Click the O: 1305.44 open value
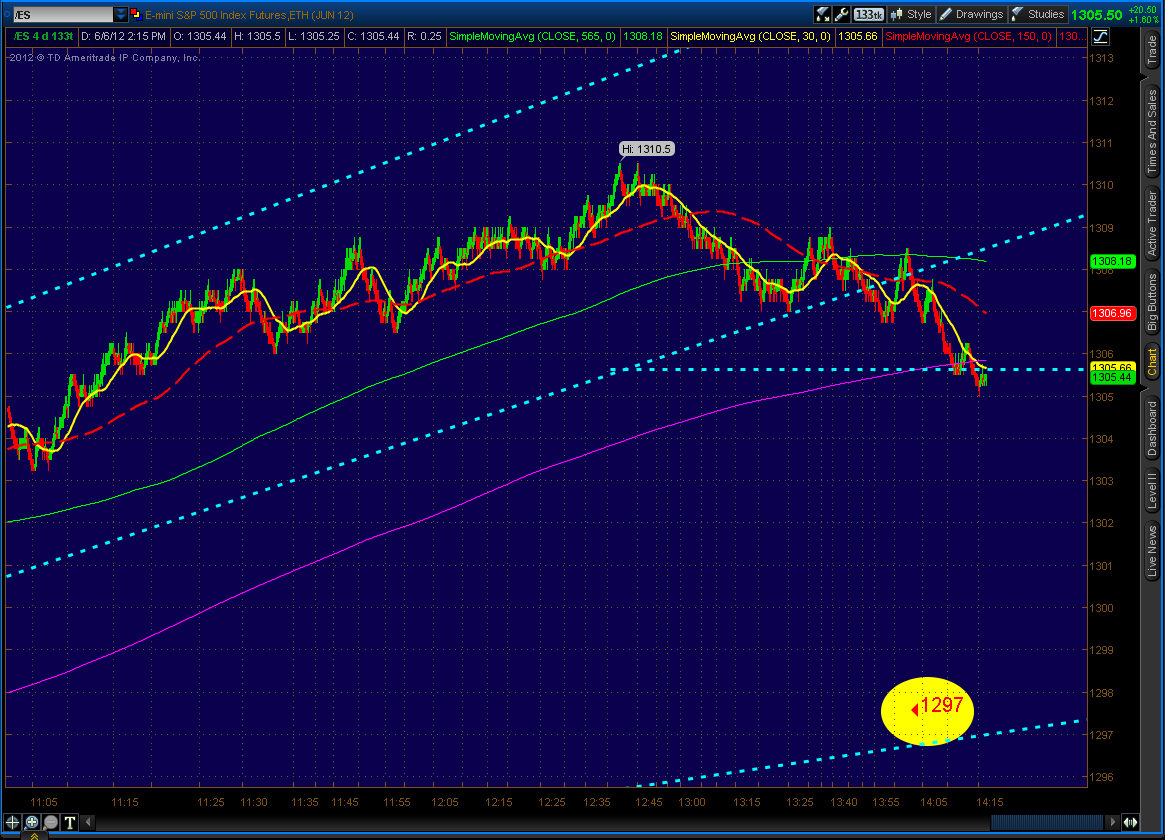The width and height of the screenshot is (1165, 840). 200,36
